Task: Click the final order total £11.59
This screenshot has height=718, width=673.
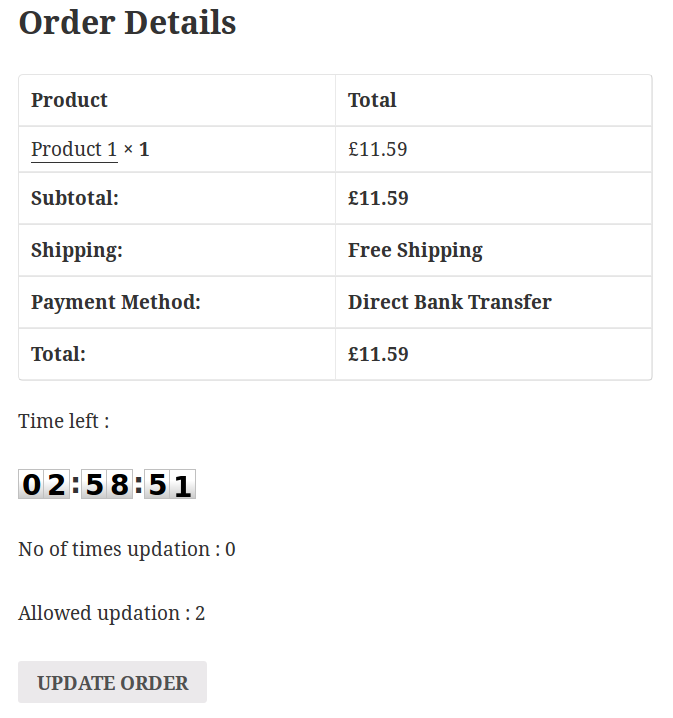Action: [x=378, y=354]
